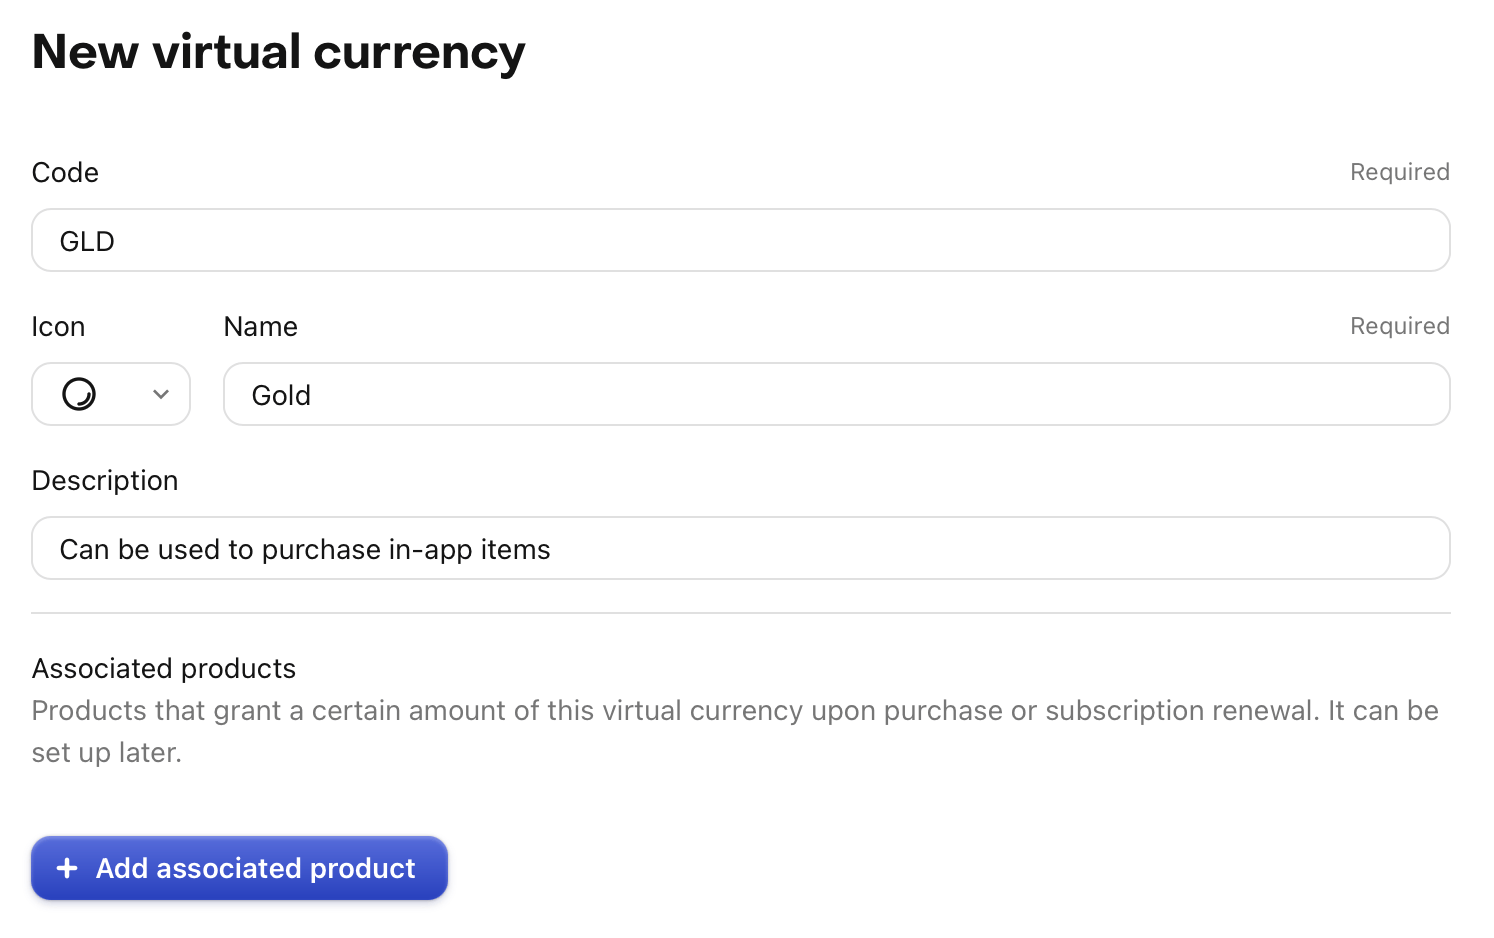Click into the Name input field
This screenshot has height=938, width=1494.
pos(836,395)
